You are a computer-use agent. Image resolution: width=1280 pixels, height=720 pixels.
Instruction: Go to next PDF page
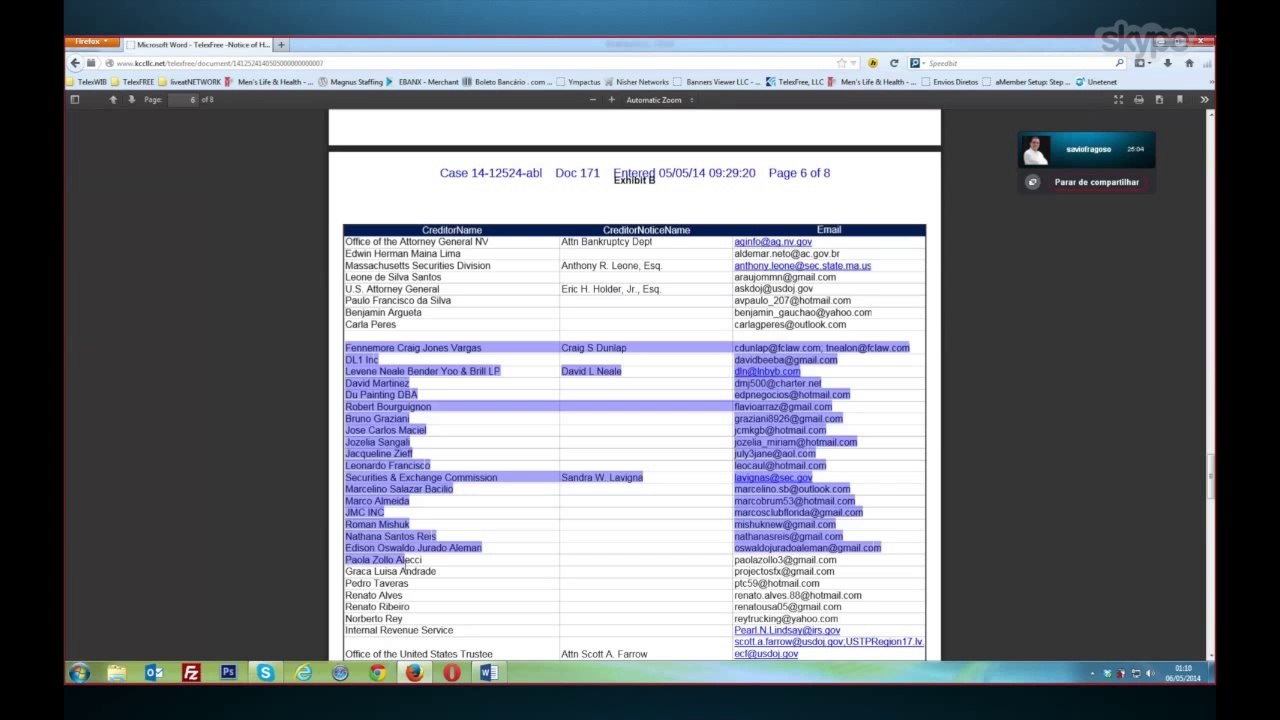131,100
